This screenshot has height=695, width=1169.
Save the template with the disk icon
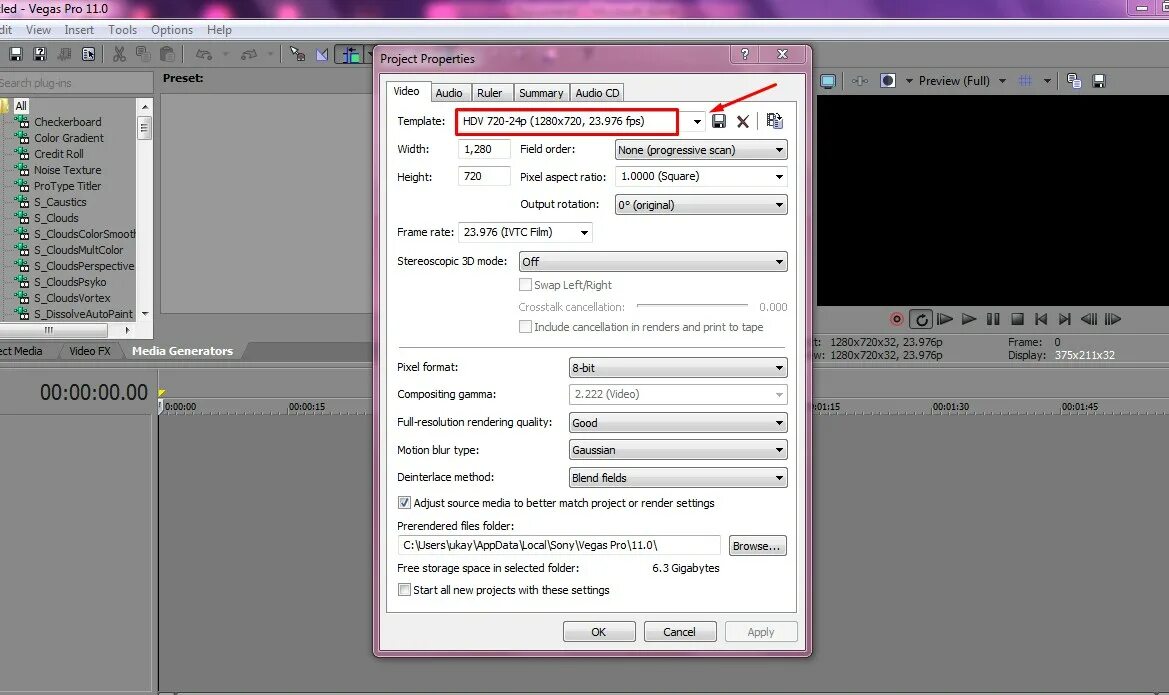(719, 121)
